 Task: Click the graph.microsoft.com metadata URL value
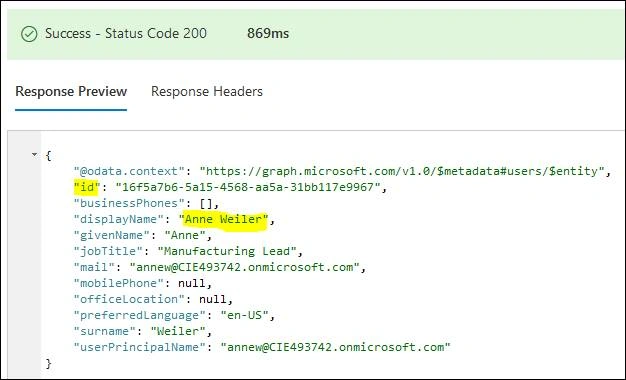(402, 171)
